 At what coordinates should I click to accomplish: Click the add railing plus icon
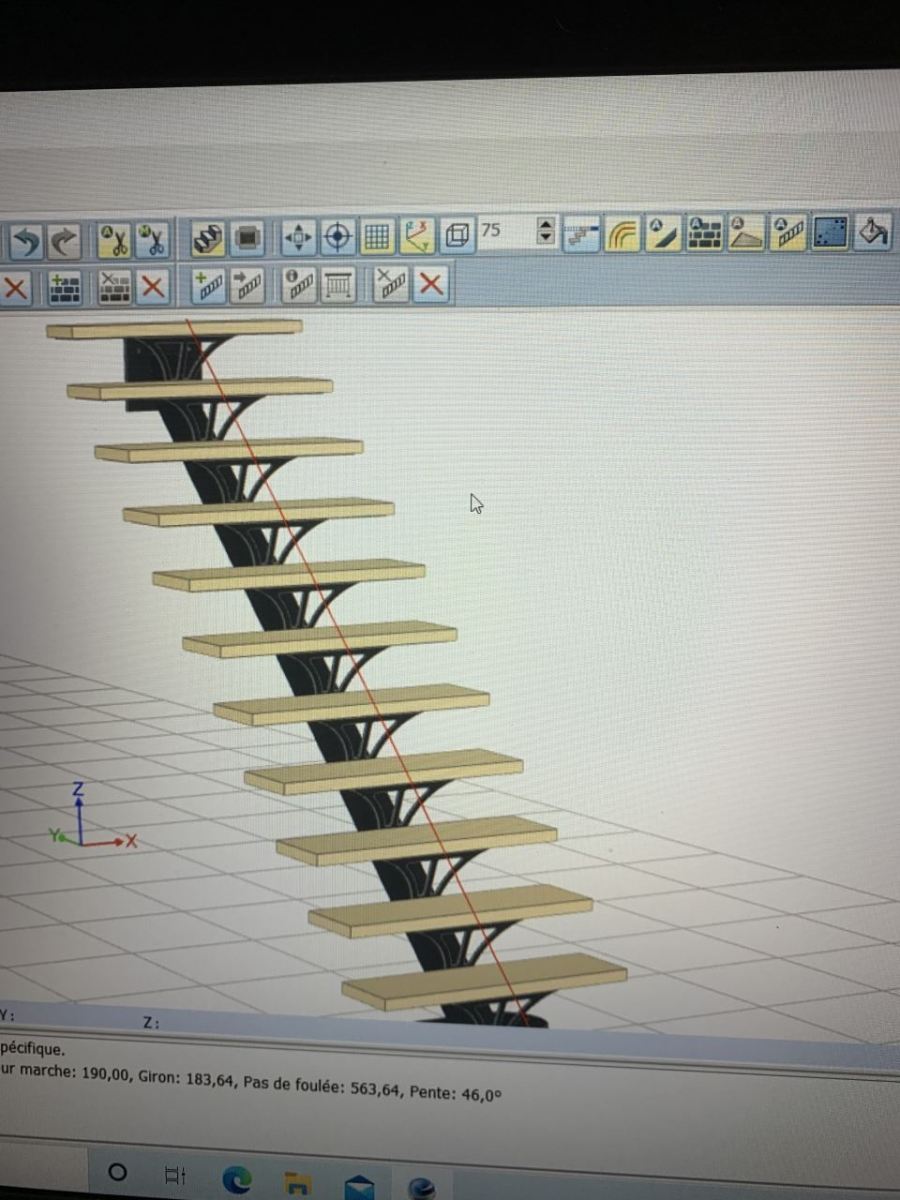pos(209,287)
